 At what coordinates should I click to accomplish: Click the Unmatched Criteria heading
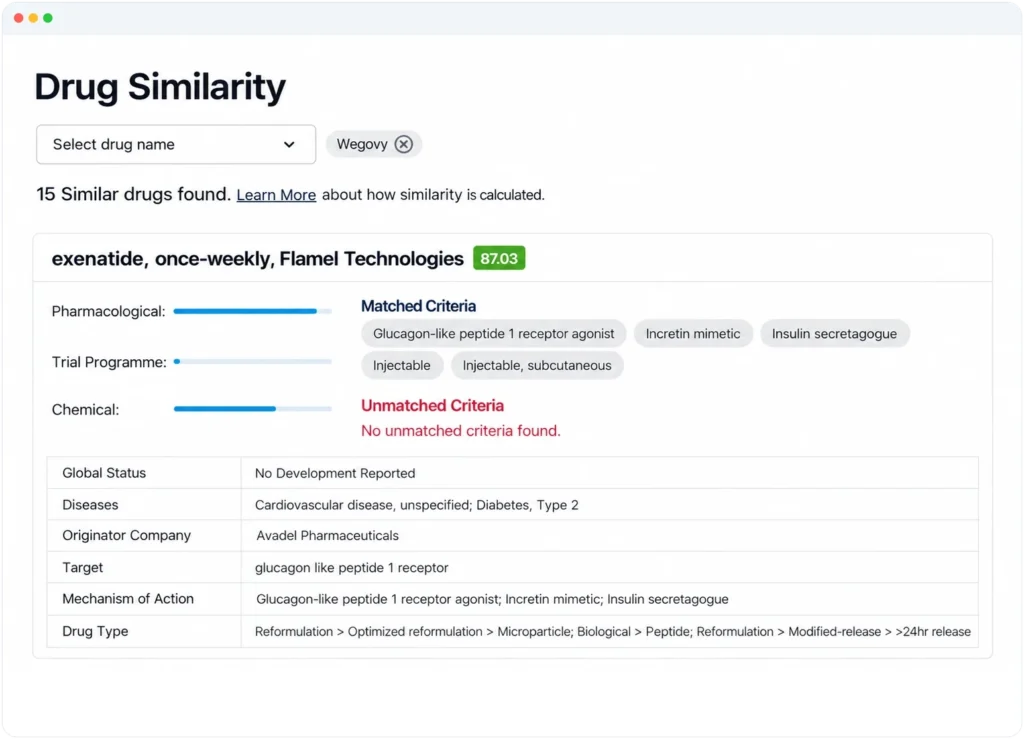click(432, 405)
